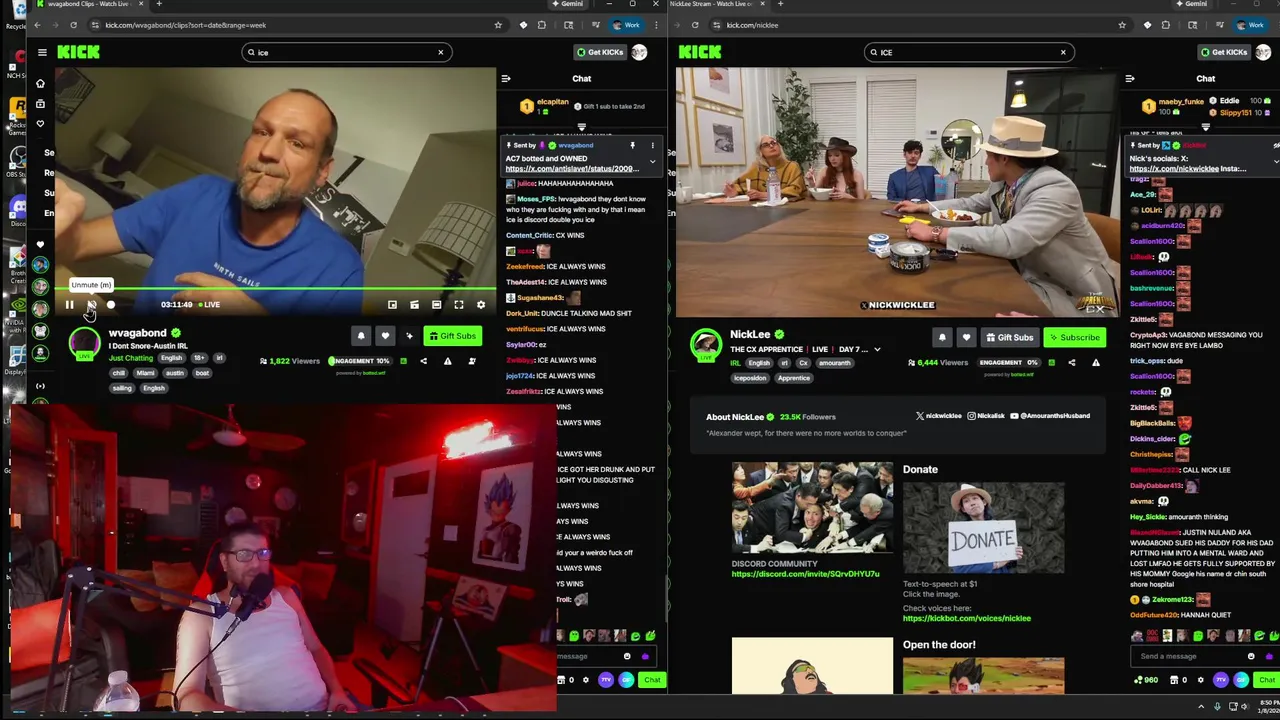Open Home icon in left Kick sidebar

tap(40, 83)
